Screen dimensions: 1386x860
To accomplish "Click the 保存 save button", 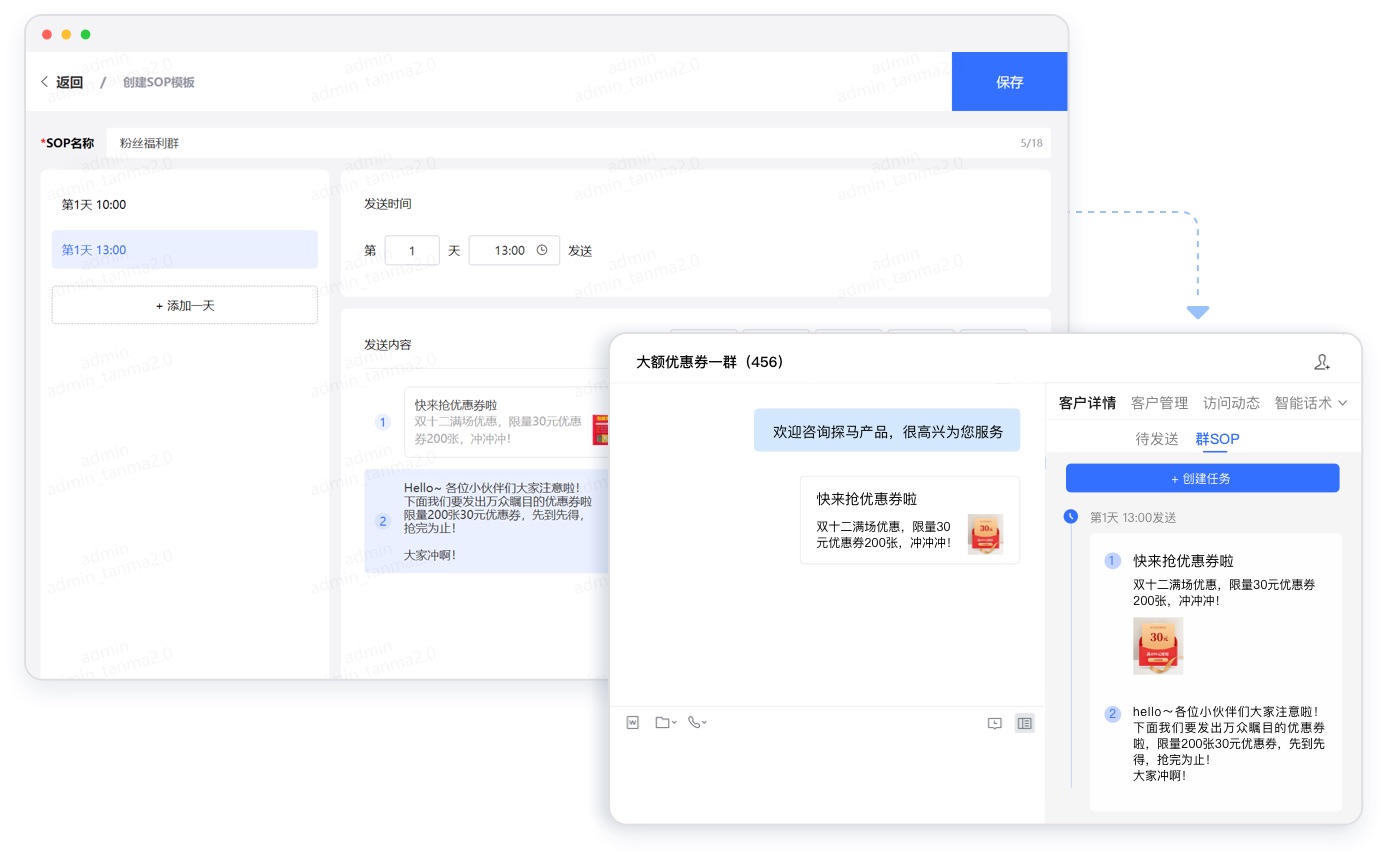I will [x=1009, y=82].
